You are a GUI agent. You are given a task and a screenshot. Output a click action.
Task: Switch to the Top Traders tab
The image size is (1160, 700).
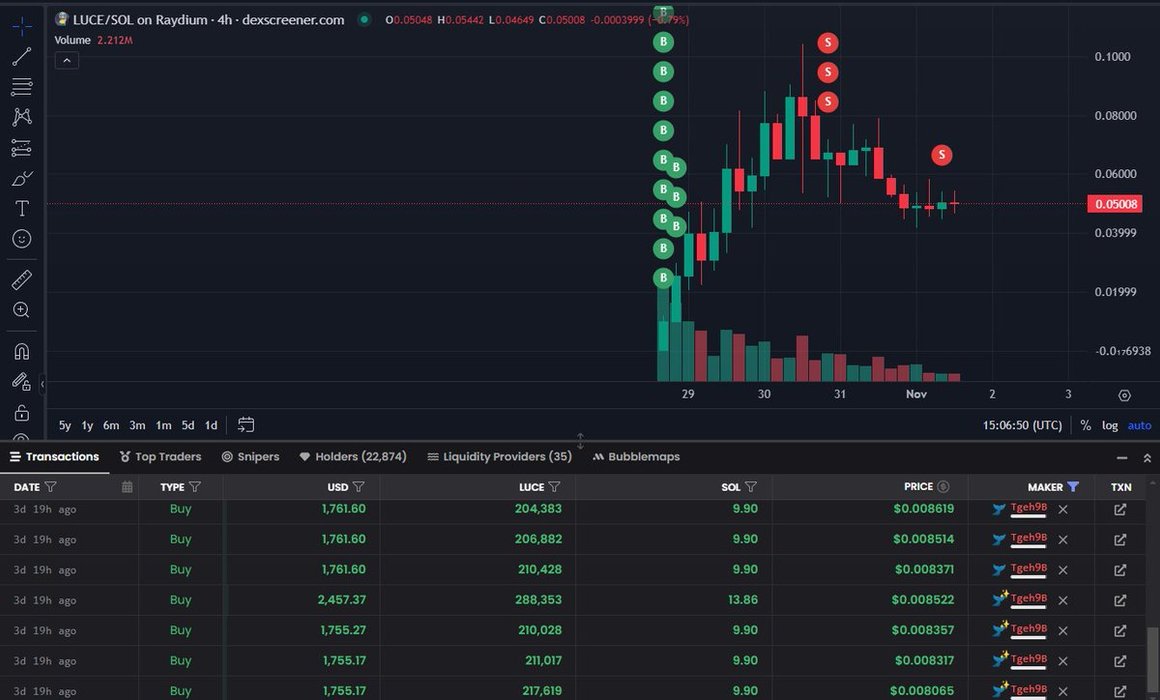pyautogui.click(x=161, y=457)
